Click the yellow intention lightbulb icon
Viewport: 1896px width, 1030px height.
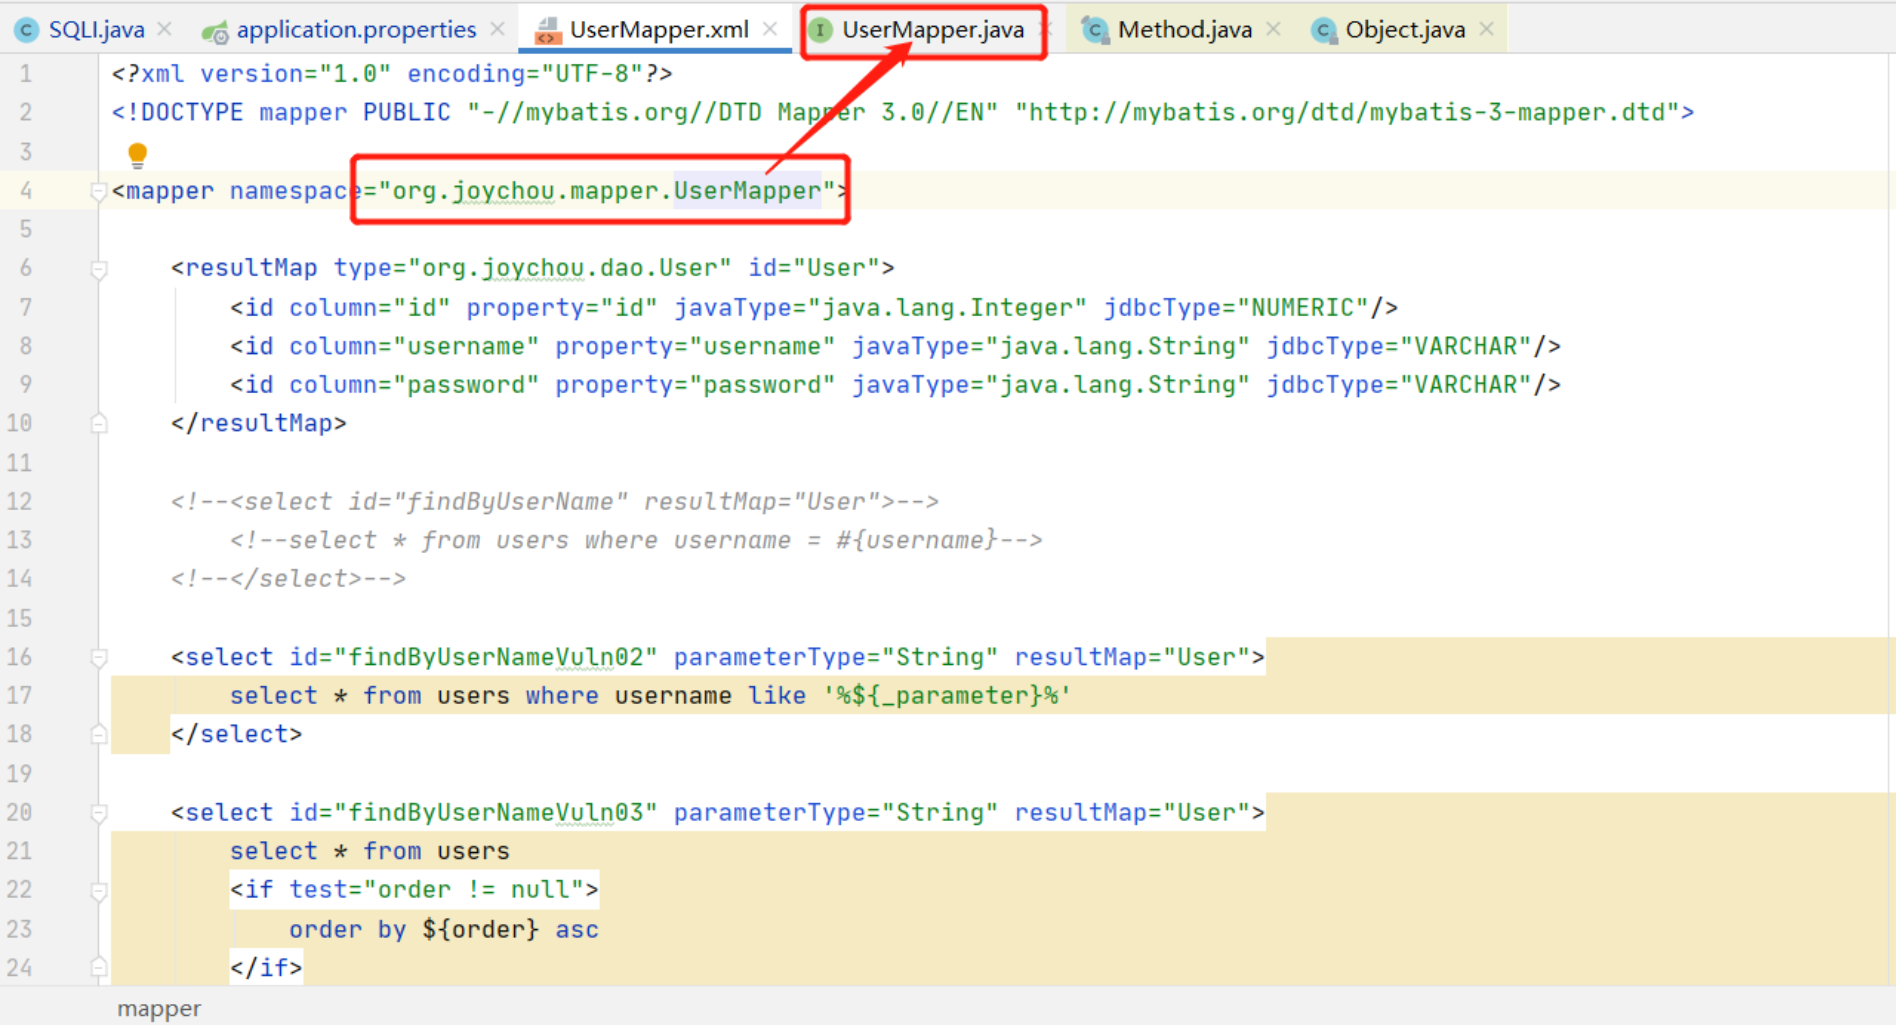138,154
